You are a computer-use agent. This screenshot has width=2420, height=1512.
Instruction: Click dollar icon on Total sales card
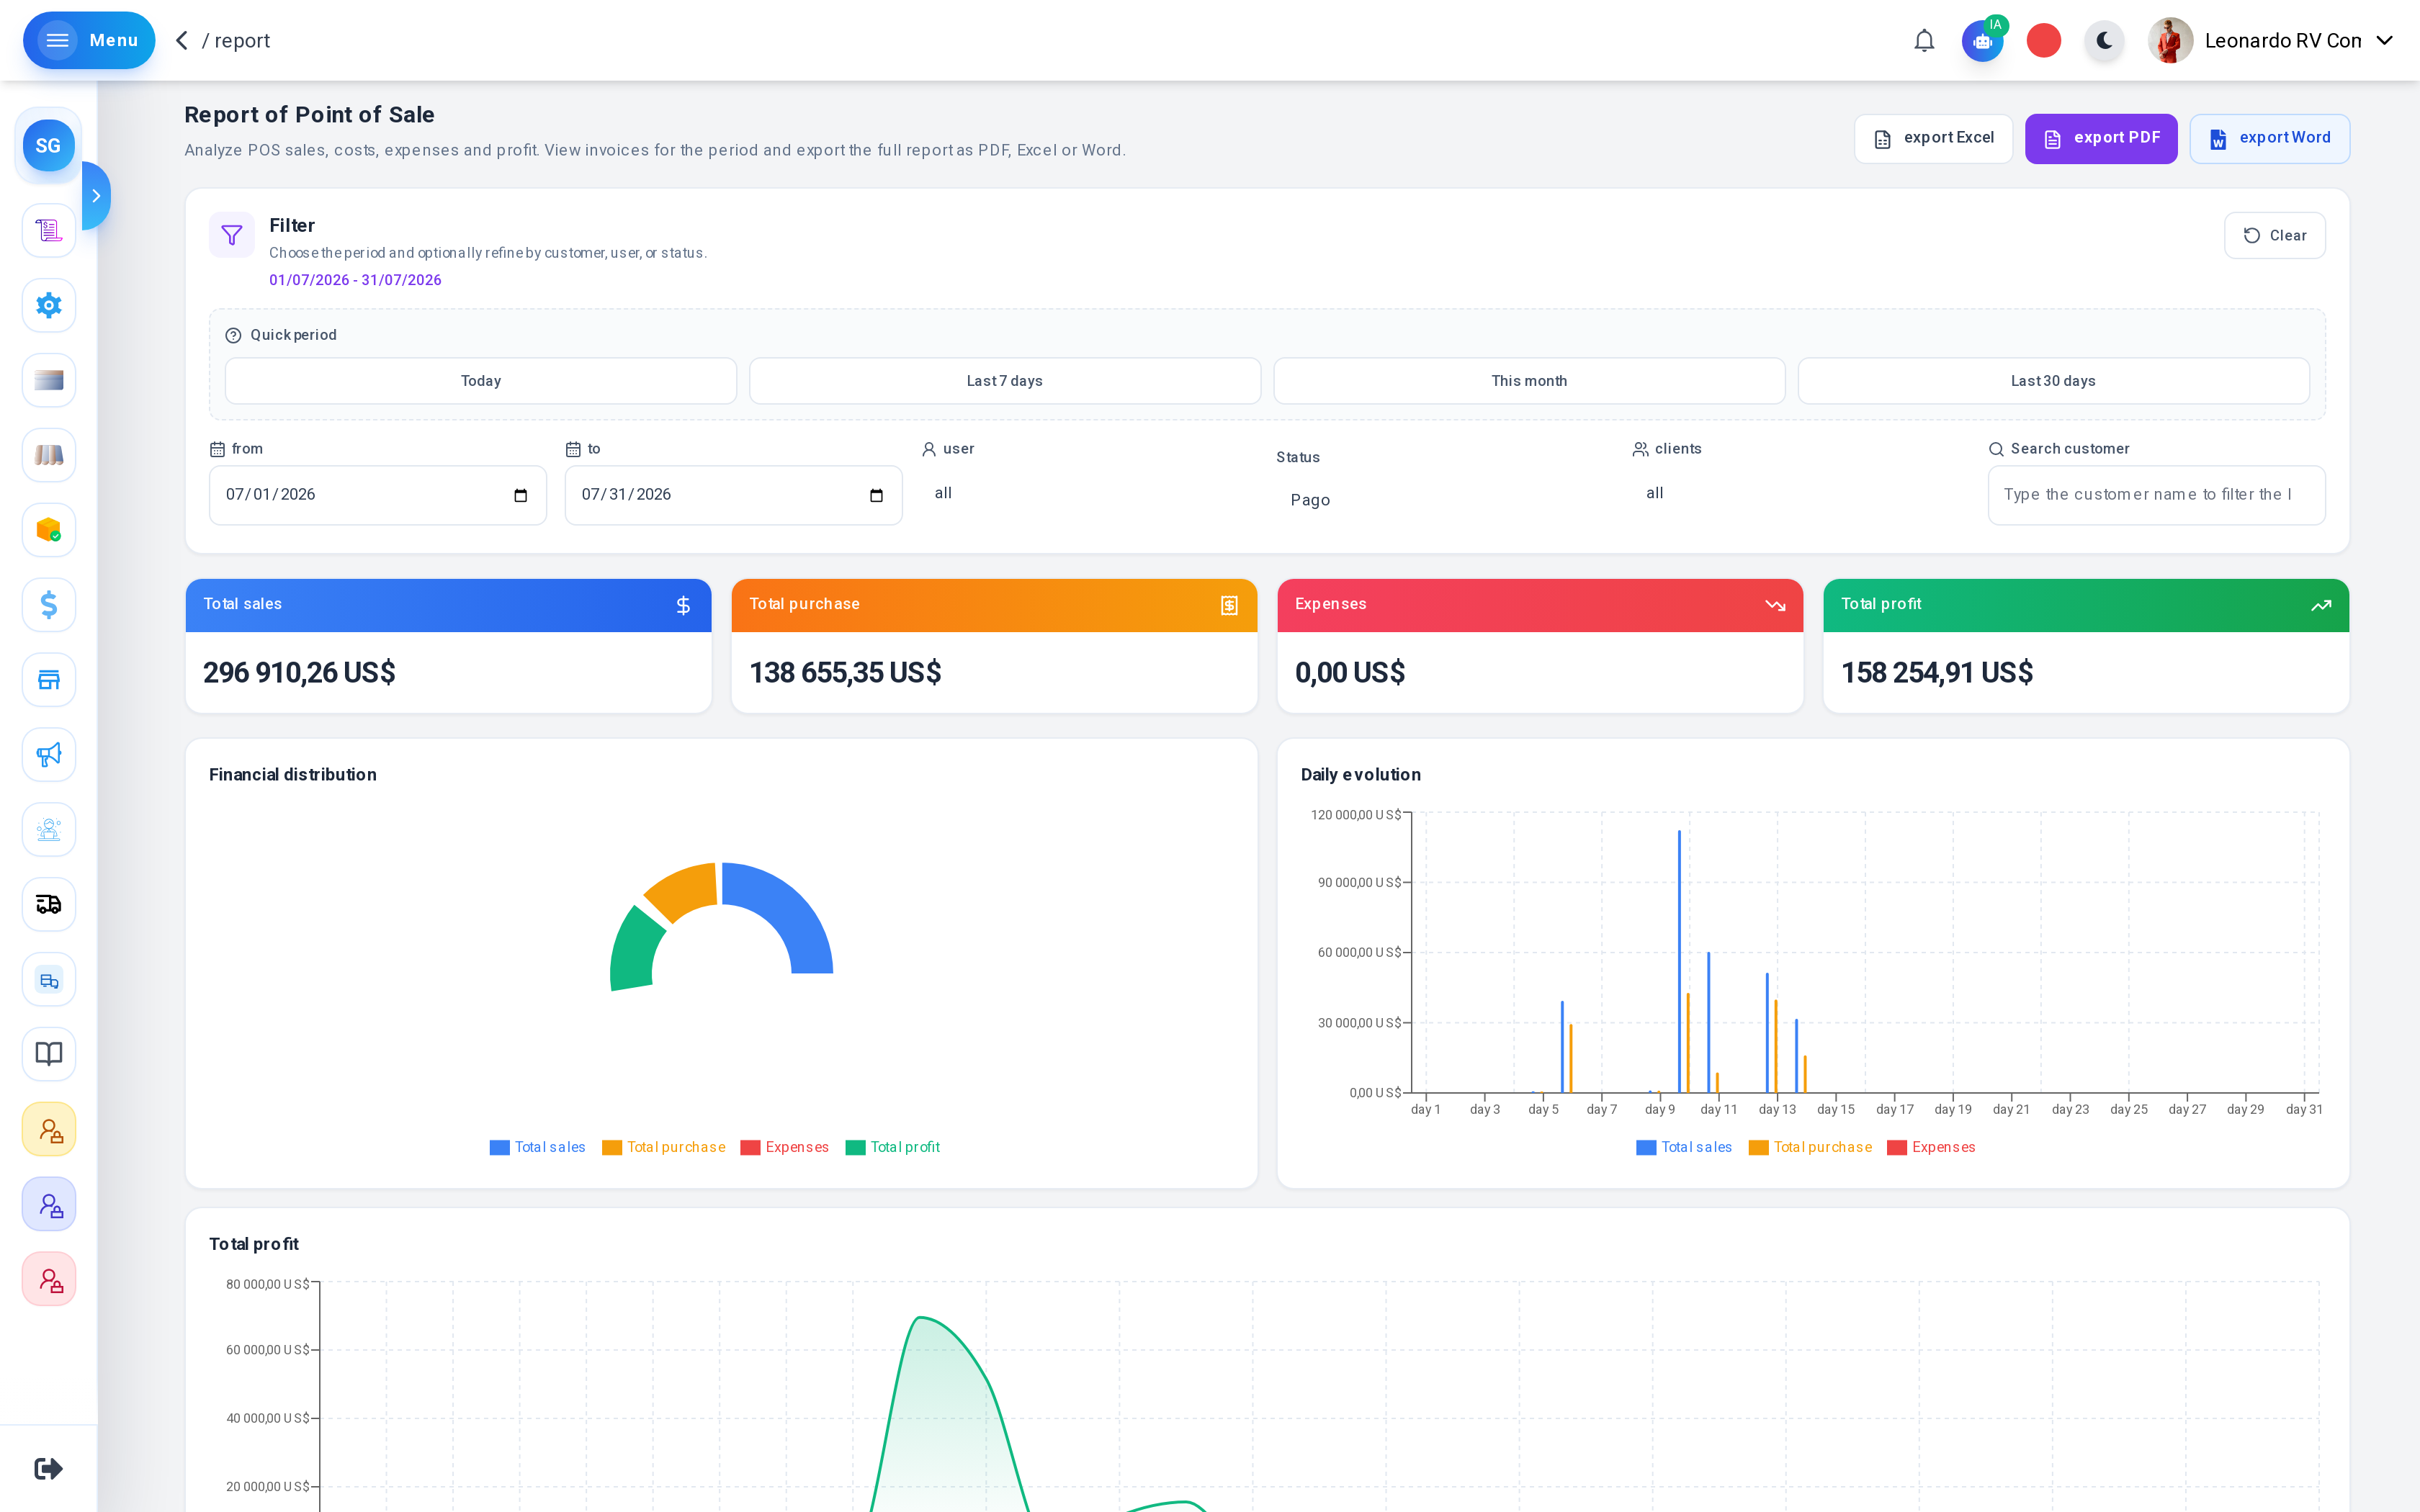pyautogui.click(x=683, y=605)
